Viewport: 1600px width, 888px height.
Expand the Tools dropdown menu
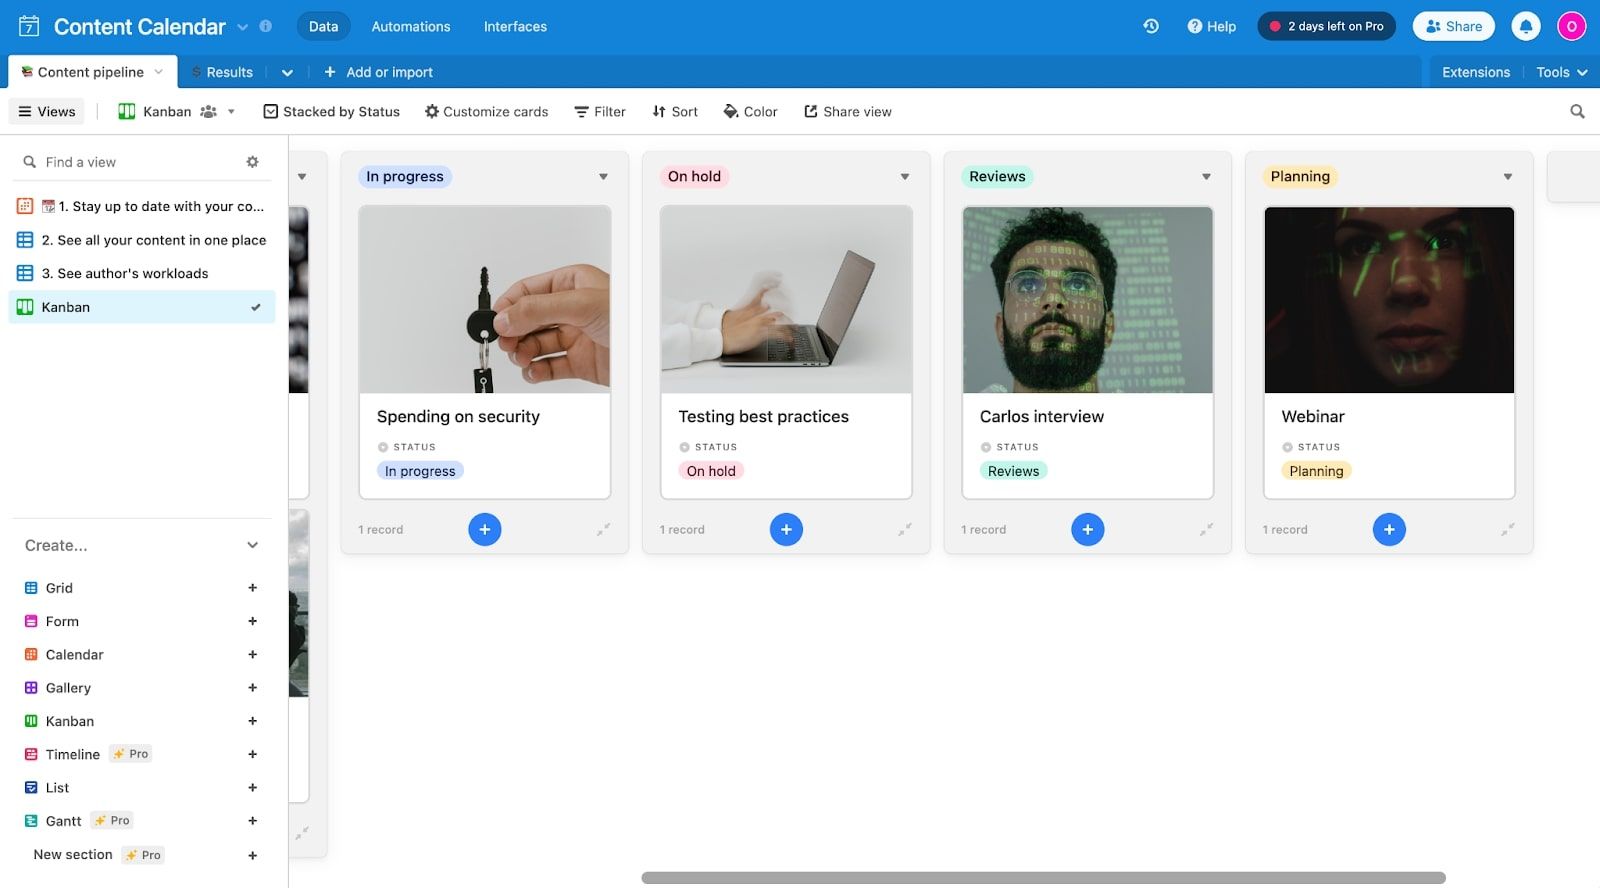[x=1561, y=72]
